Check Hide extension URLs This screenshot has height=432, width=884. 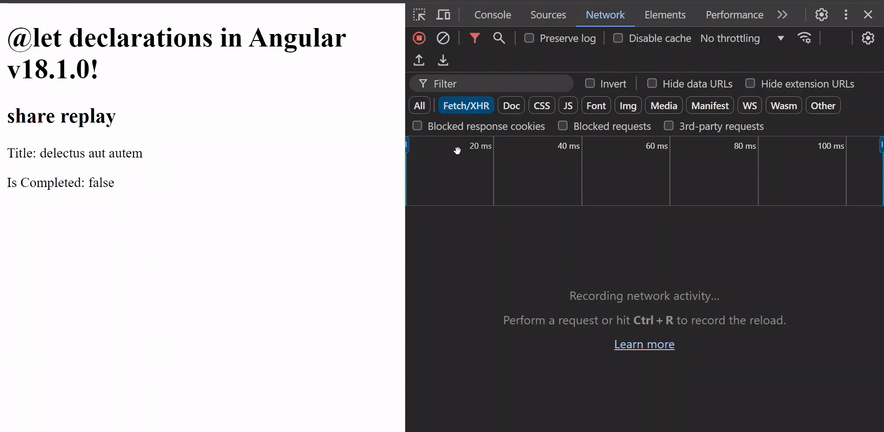pyautogui.click(x=750, y=83)
